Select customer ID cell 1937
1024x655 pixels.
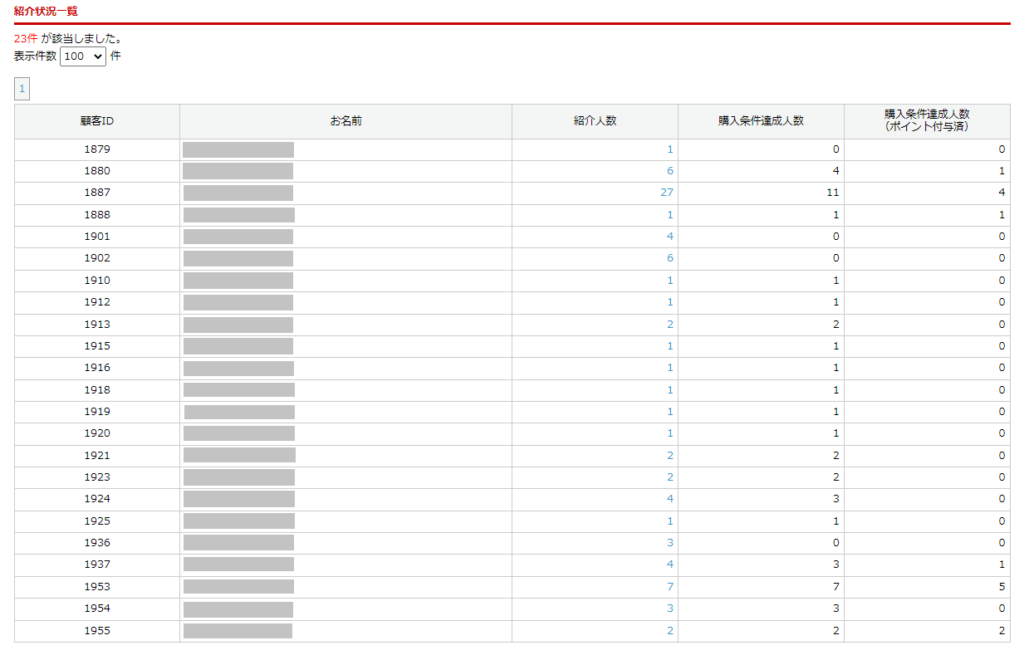(97, 564)
